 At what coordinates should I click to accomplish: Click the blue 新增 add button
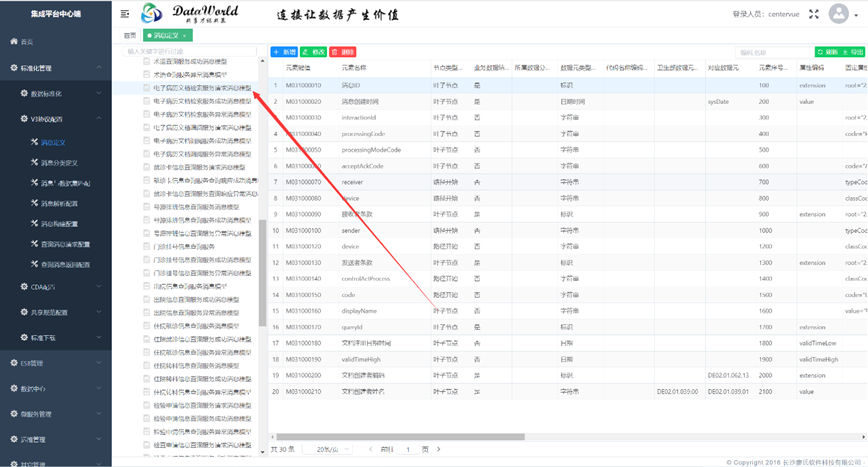284,52
